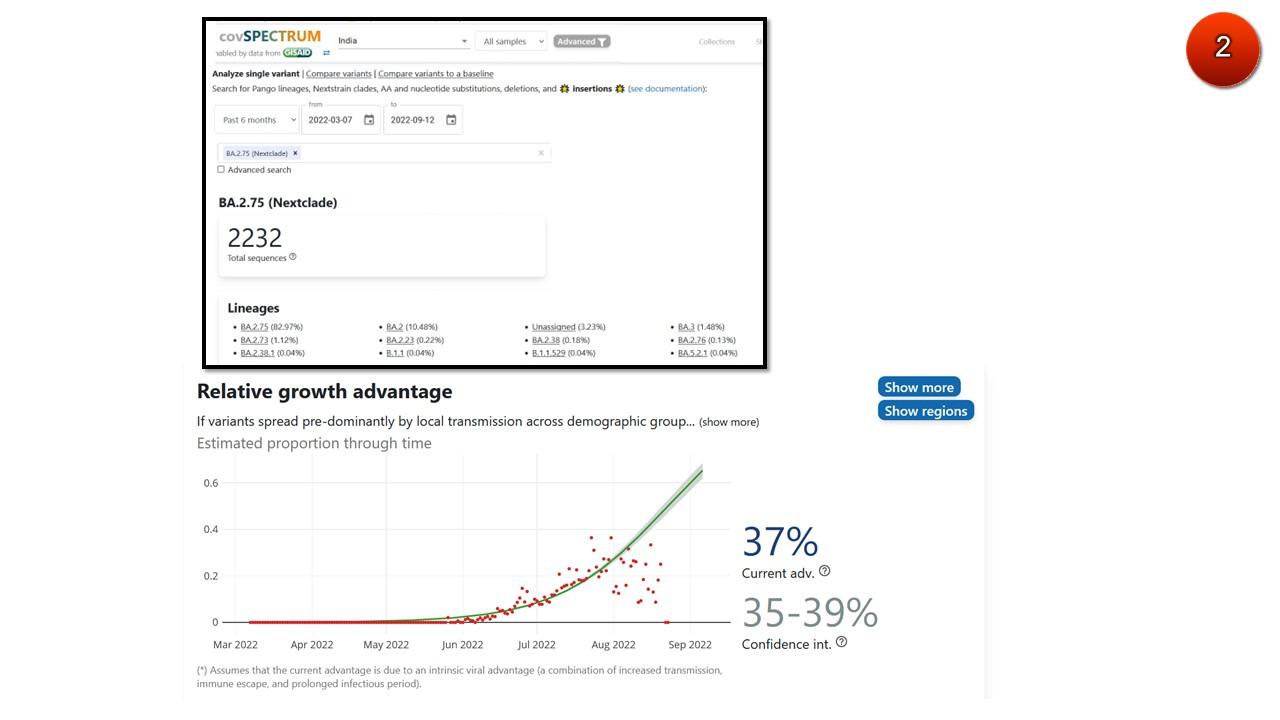The height and width of the screenshot is (720, 1280).
Task: Expand the Past 6 months dropdown
Action: [259, 120]
